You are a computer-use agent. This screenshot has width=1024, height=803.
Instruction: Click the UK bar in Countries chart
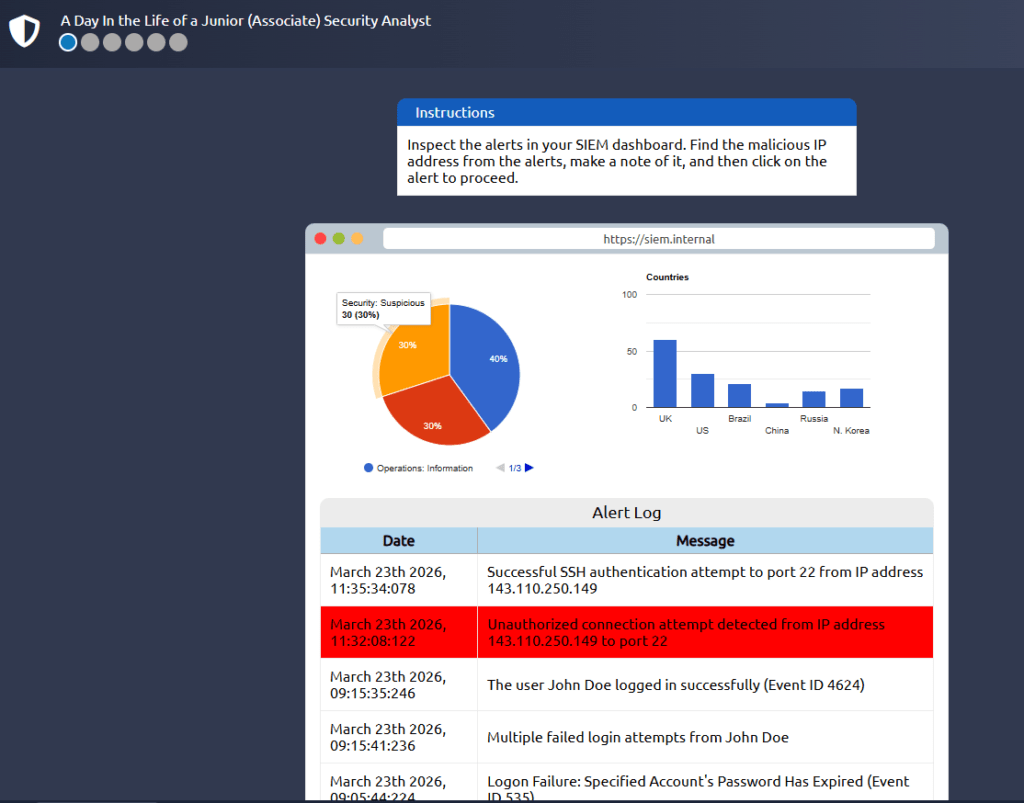(665, 374)
